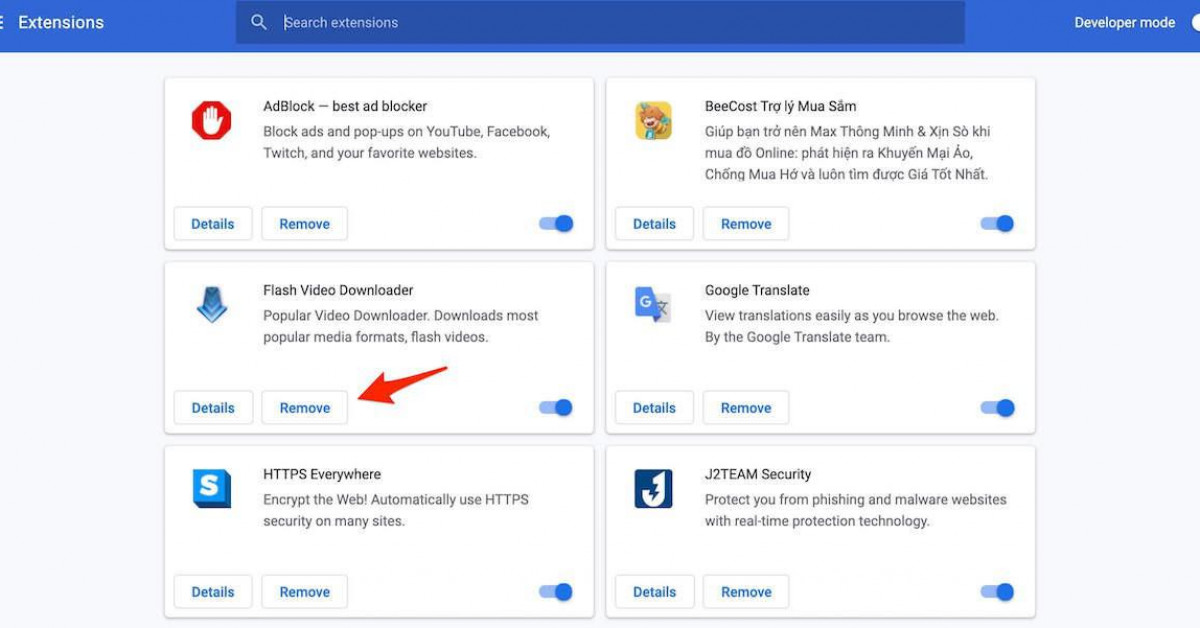Remove Flash Video Downloader extension
1200x628 pixels.
(x=305, y=408)
